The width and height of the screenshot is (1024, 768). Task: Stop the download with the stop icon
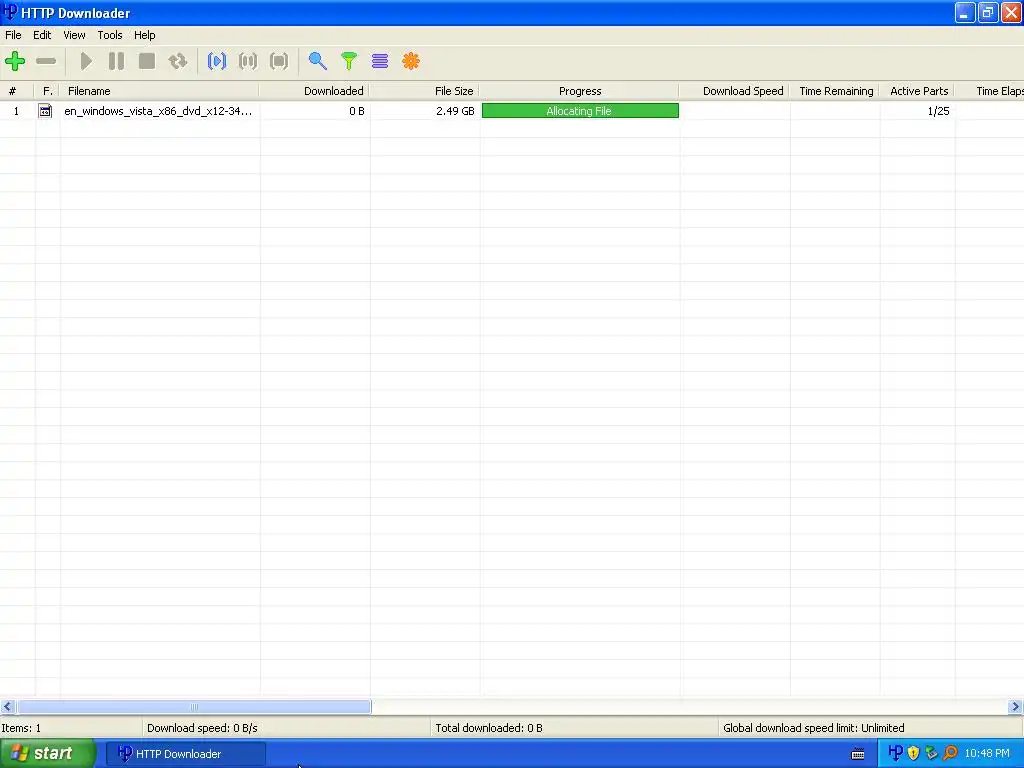147,61
